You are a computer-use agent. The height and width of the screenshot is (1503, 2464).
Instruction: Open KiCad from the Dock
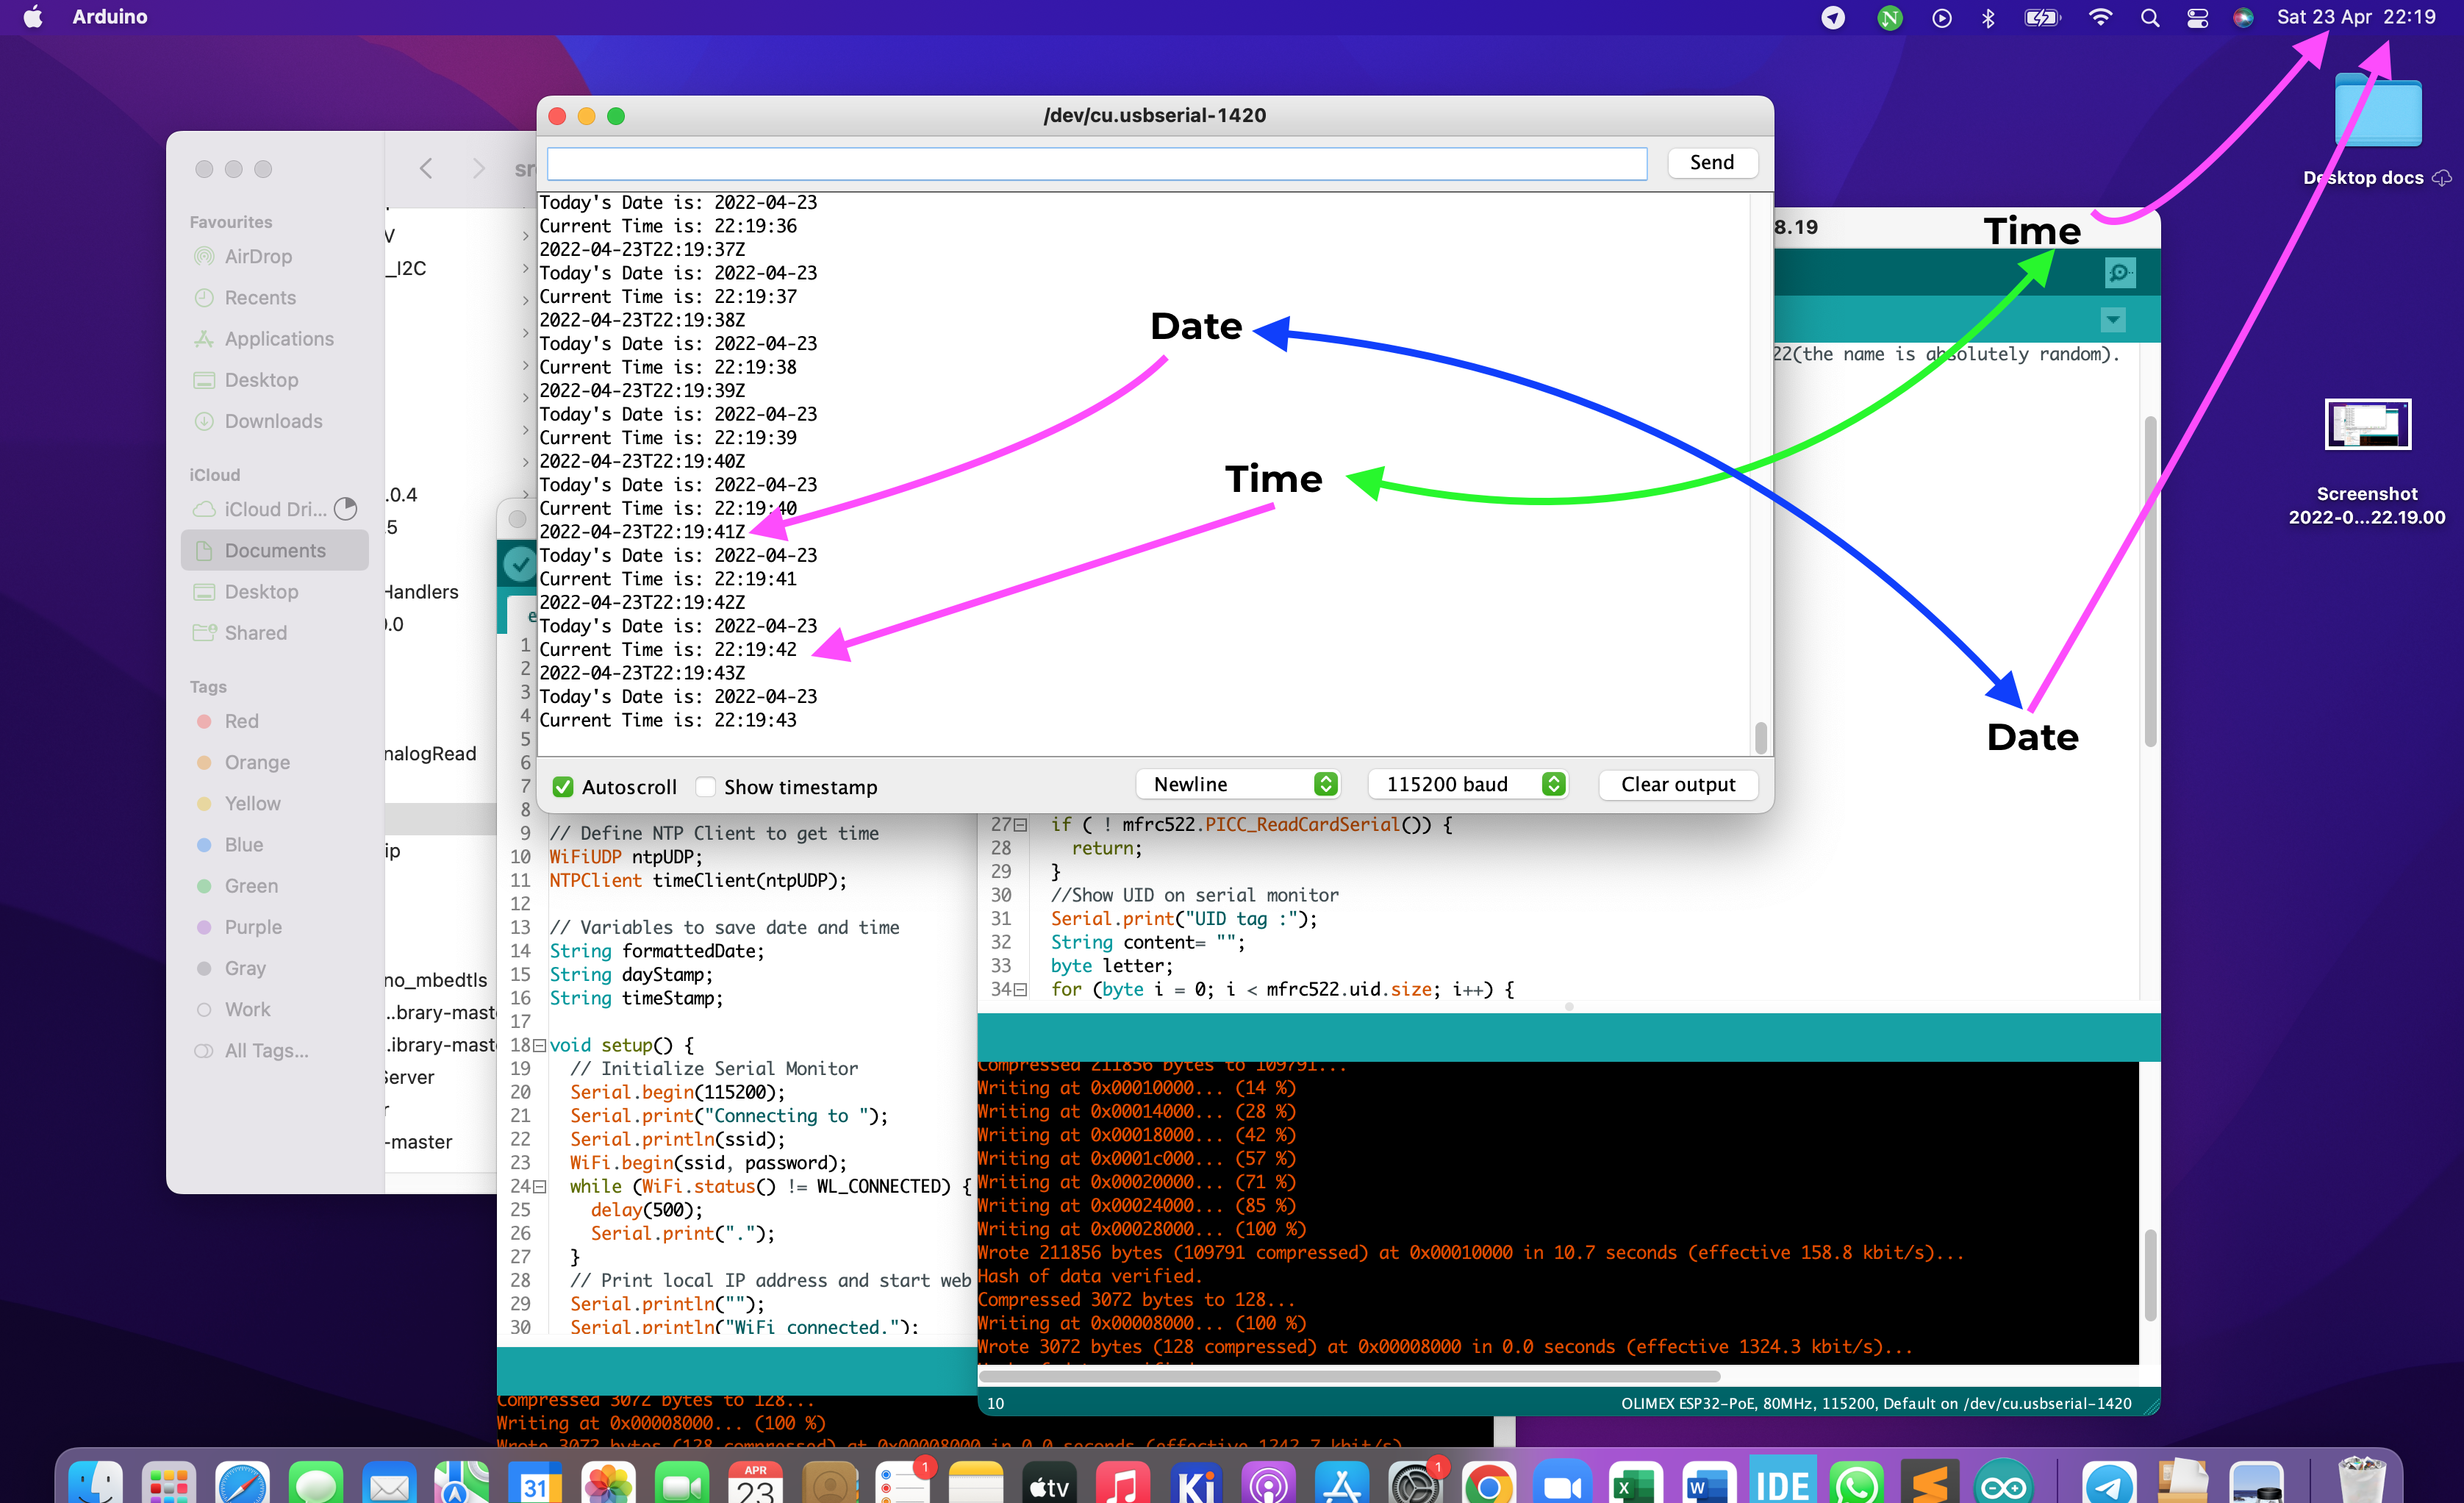point(1196,1483)
